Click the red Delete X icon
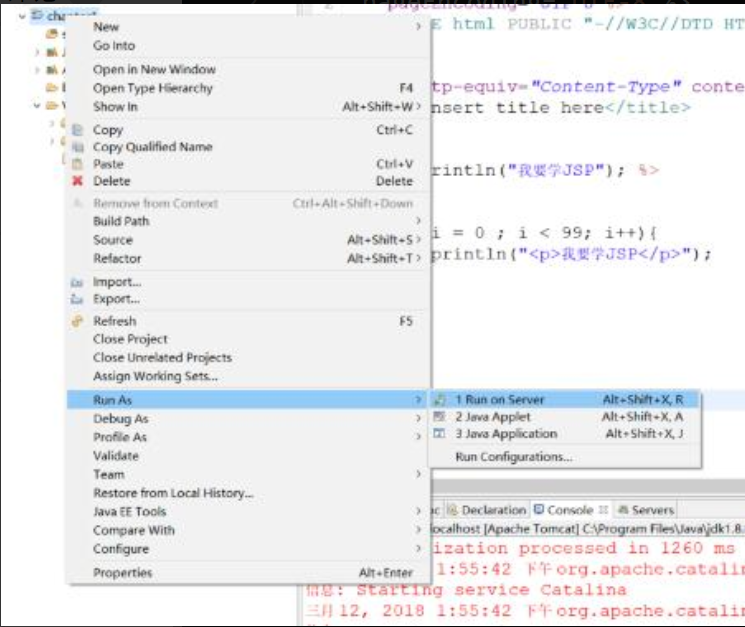745x627 pixels. (x=77, y=181)
